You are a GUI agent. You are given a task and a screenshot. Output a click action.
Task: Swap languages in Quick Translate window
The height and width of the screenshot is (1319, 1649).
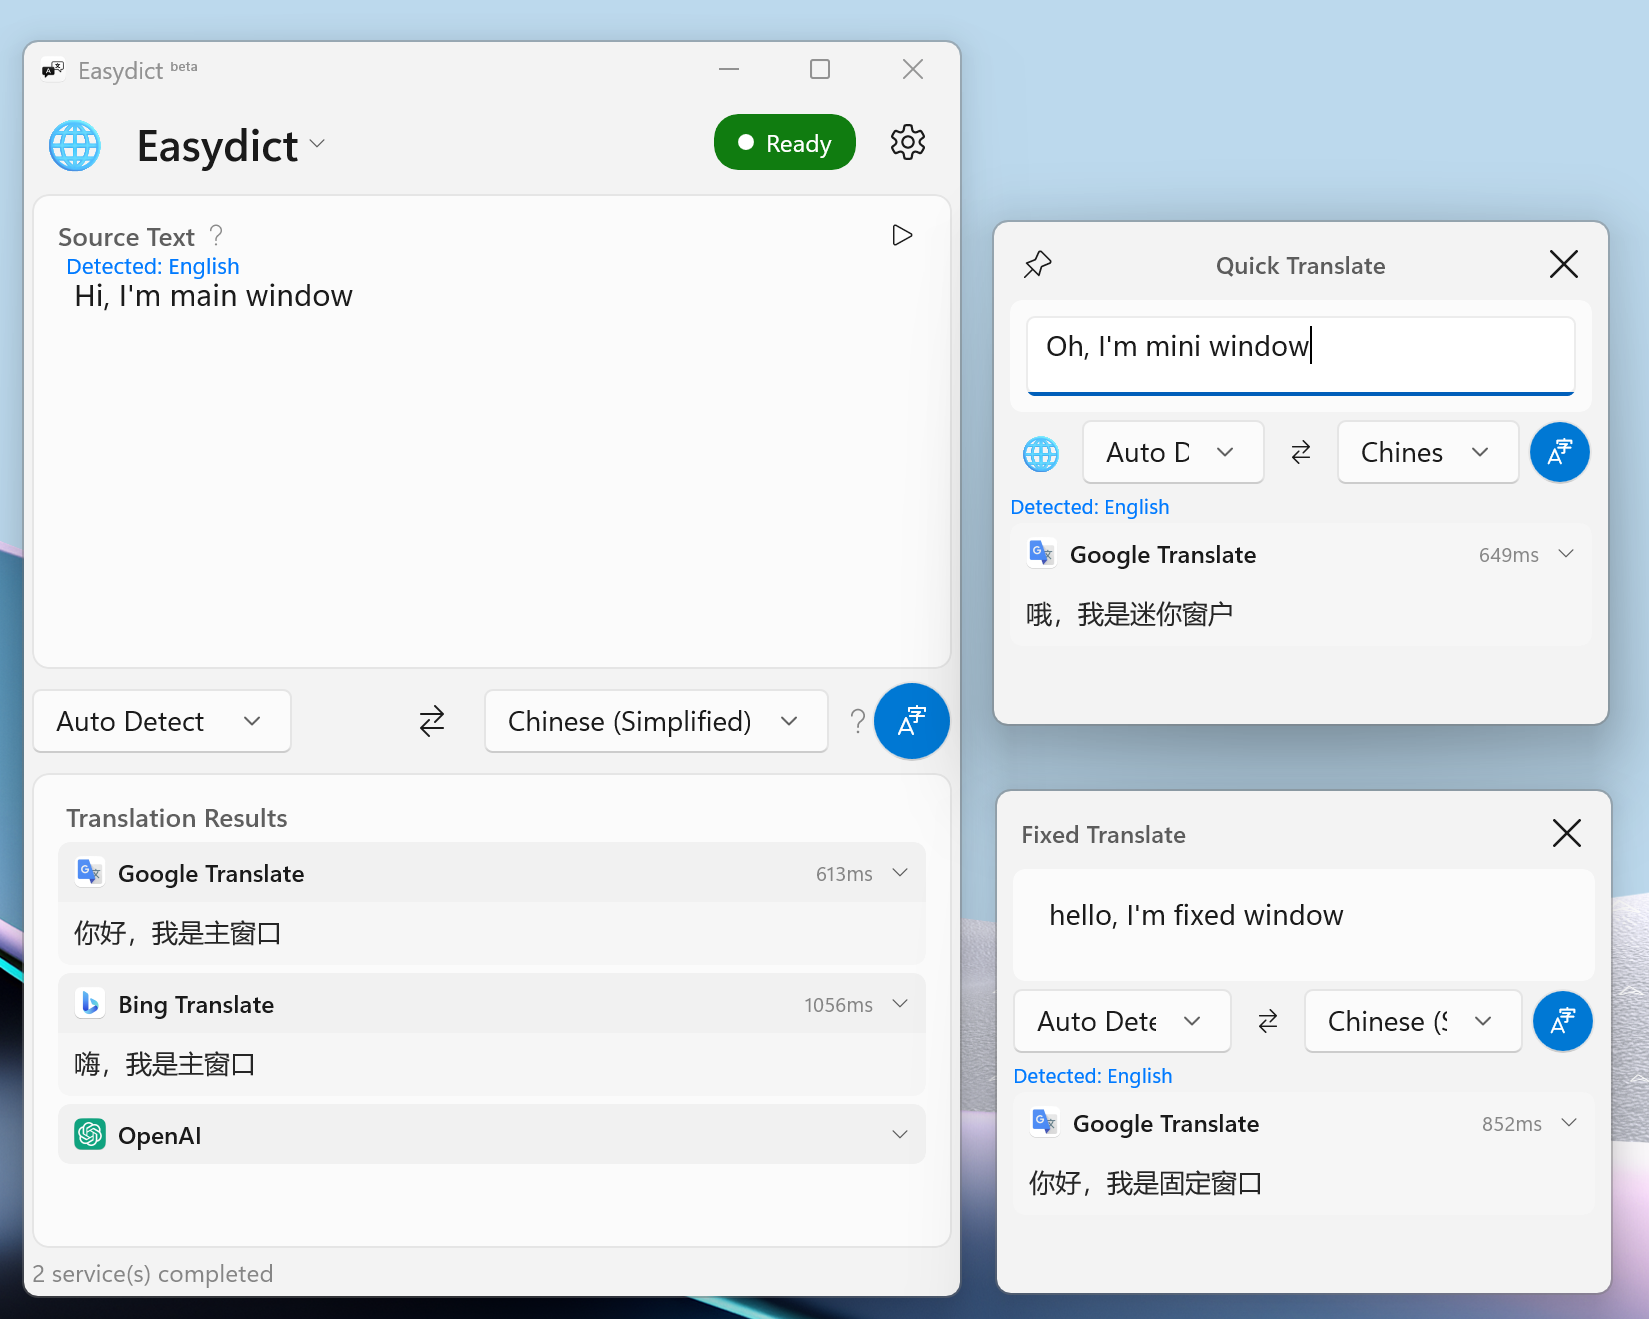(x=1301, y=453)
